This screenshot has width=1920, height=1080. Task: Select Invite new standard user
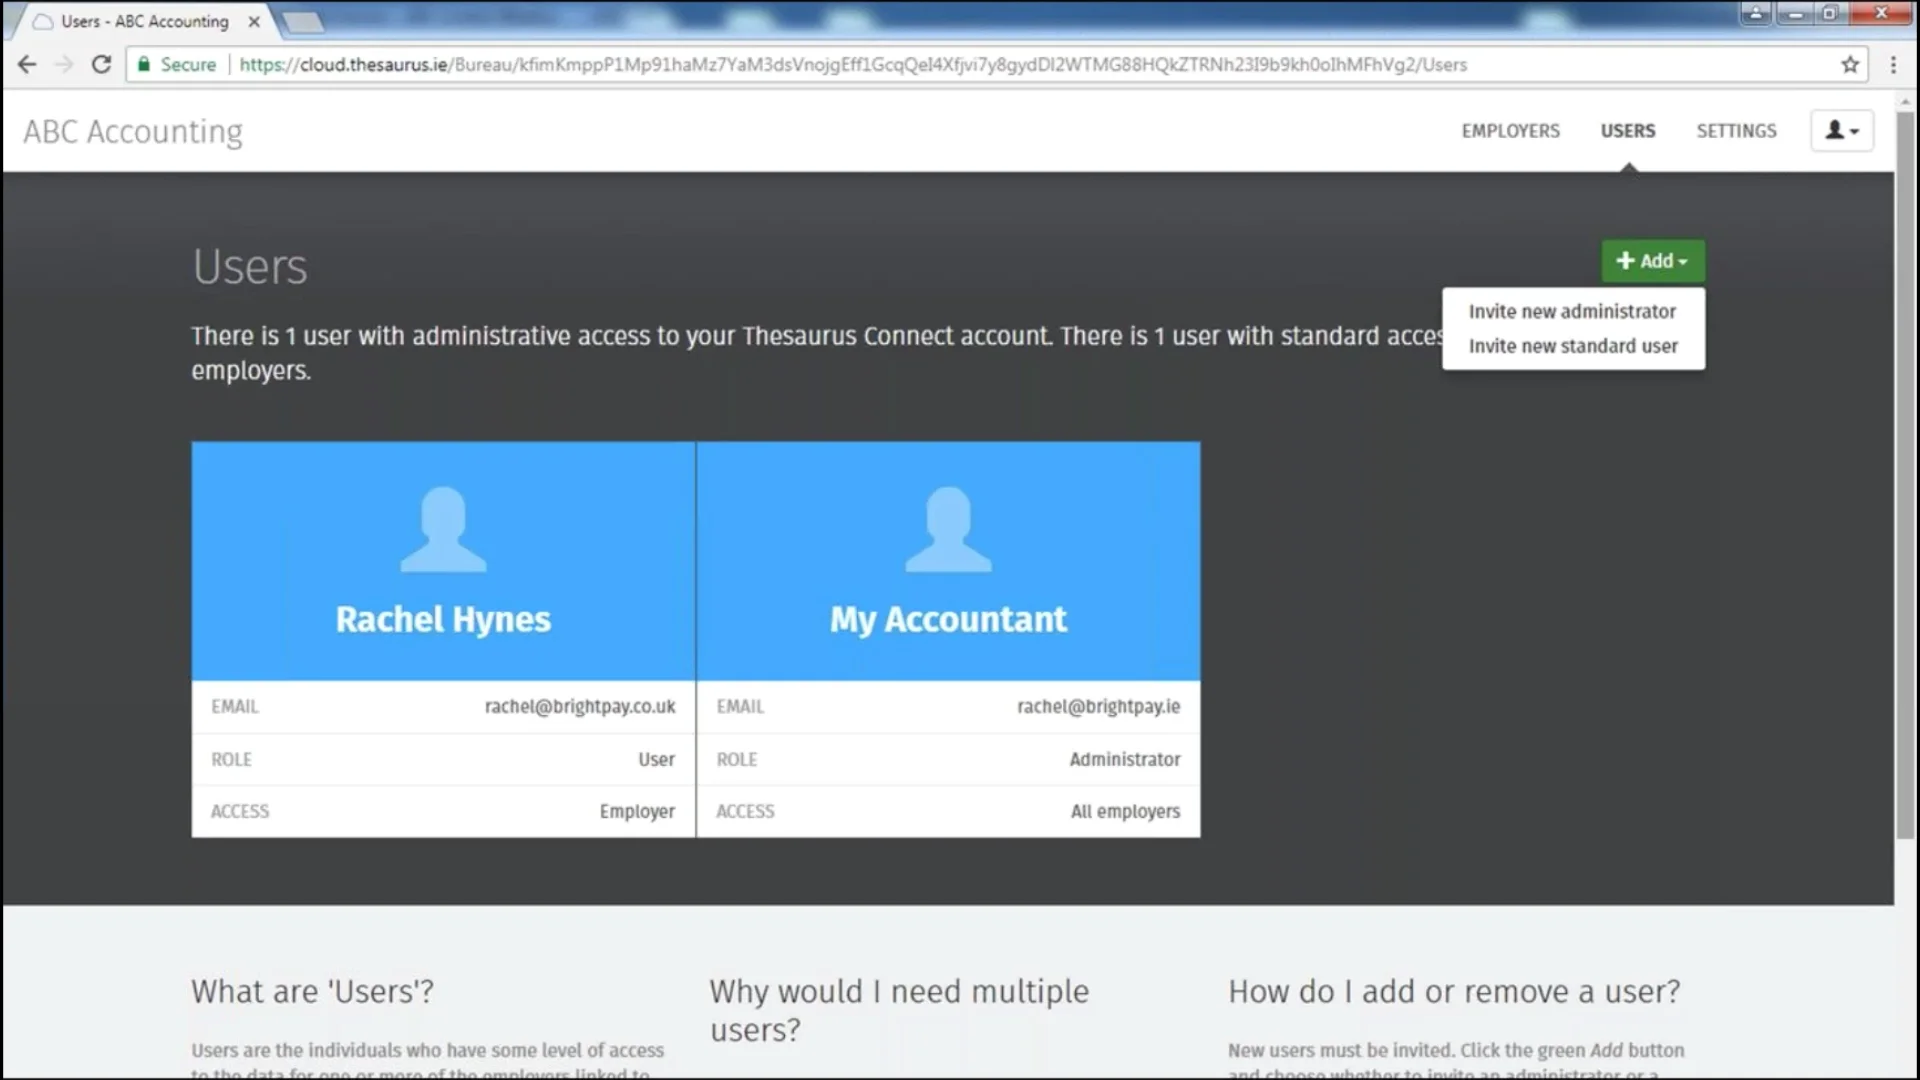pos(1572,345)
